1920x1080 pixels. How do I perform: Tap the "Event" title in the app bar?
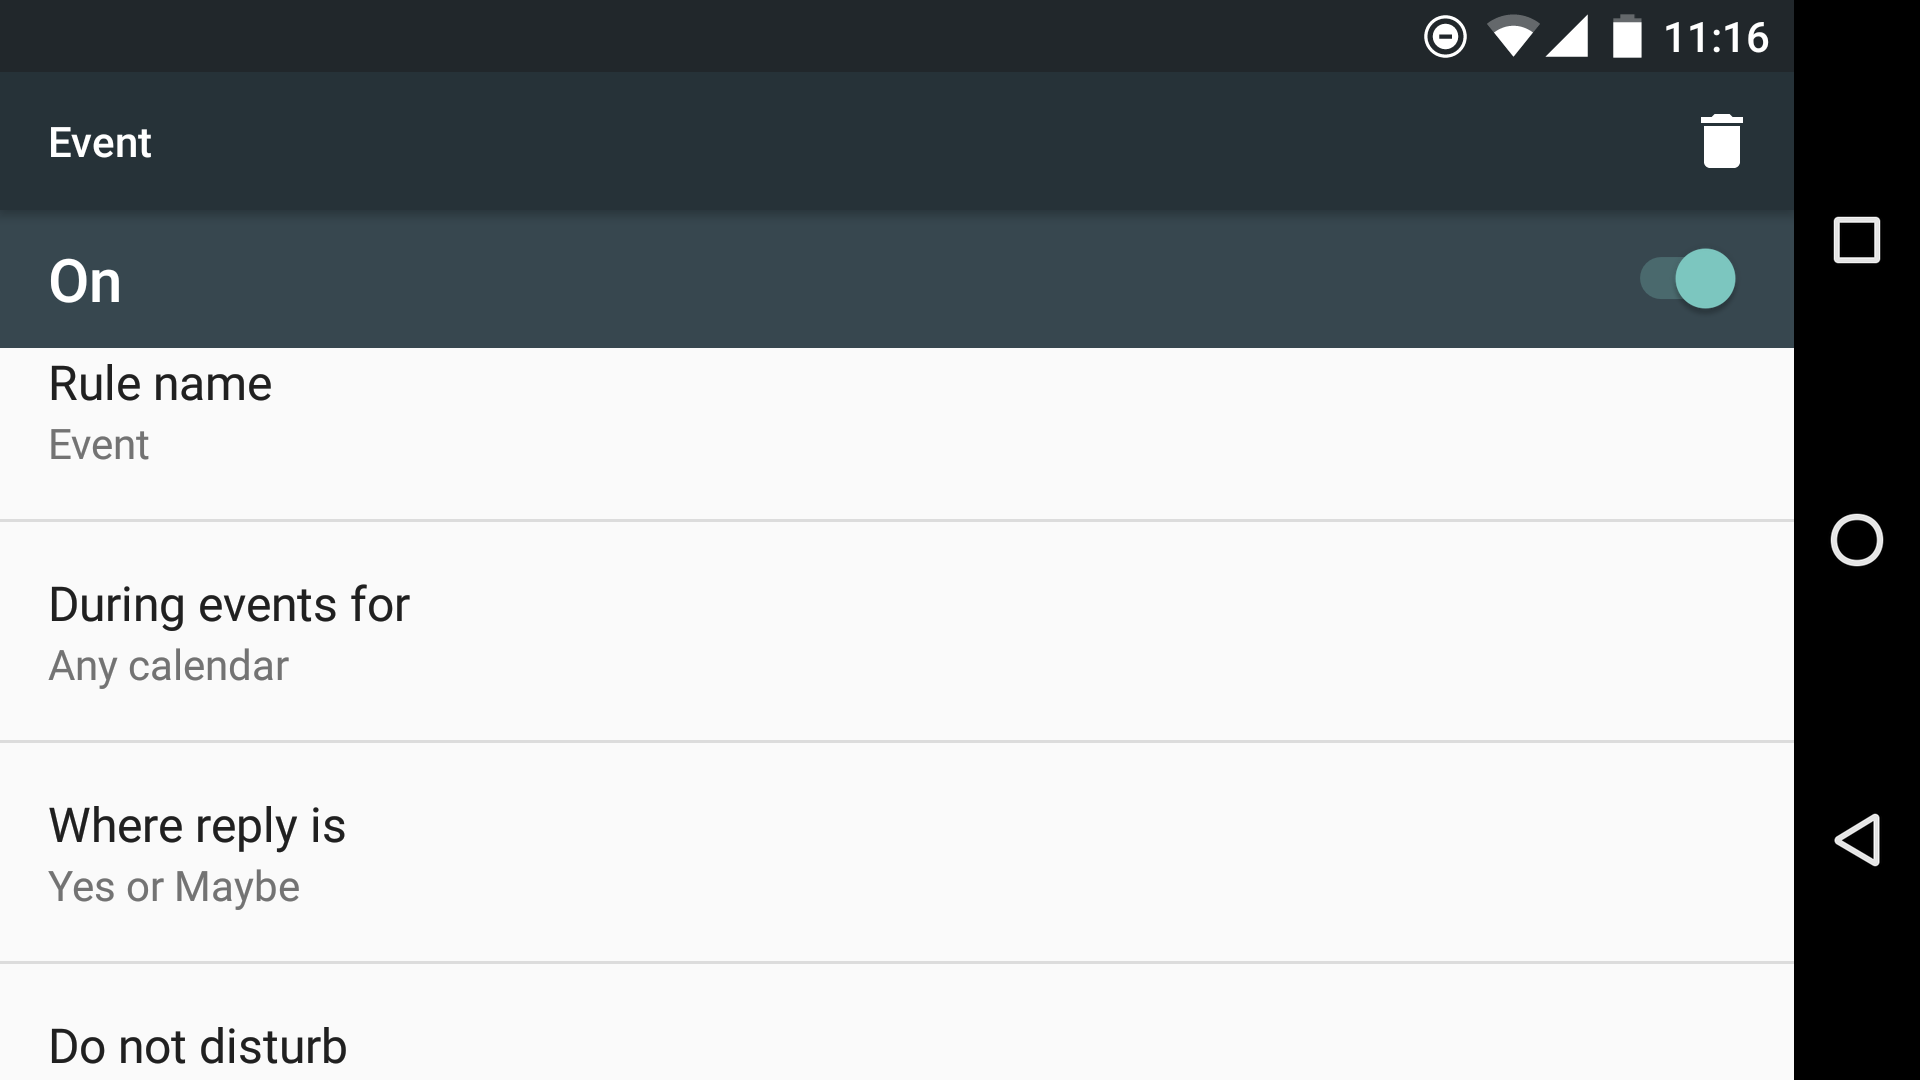point(100,143)
